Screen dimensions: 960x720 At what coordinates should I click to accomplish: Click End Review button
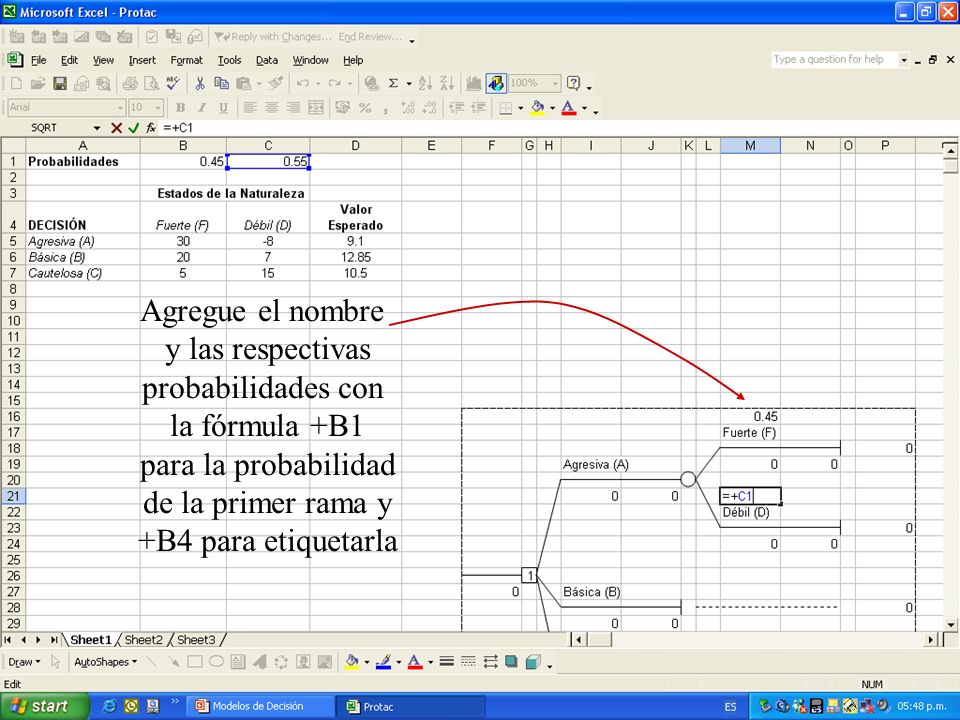coord(370,37)
